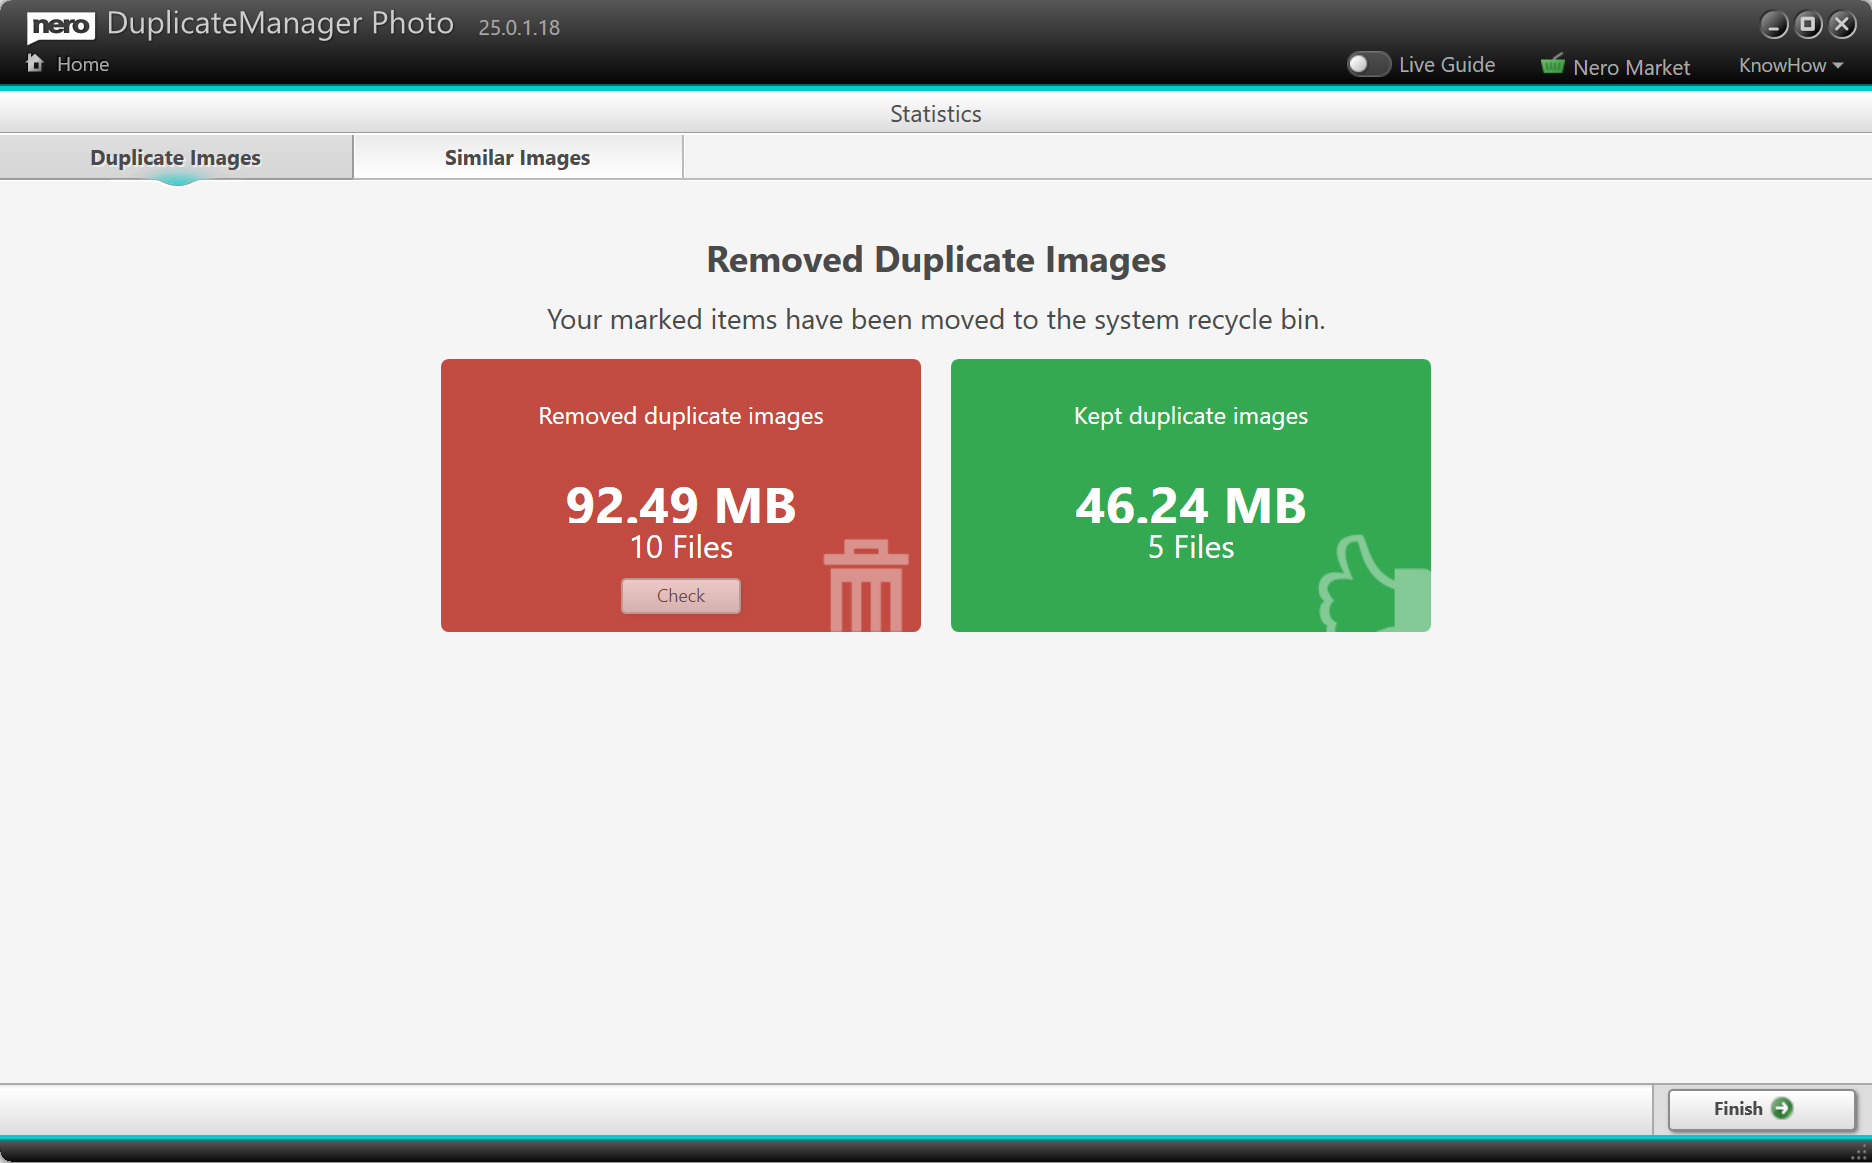Expand the arrow next to KnowHow
Screen dimensions: 1872x1163
[x=1838, y=66]
